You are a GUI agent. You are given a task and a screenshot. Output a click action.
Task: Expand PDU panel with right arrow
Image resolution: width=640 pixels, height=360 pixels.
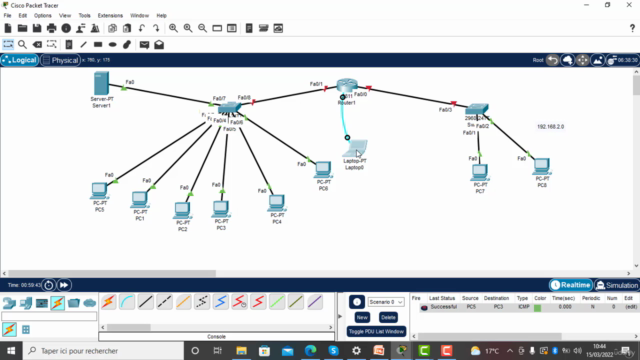coord(340,316)
